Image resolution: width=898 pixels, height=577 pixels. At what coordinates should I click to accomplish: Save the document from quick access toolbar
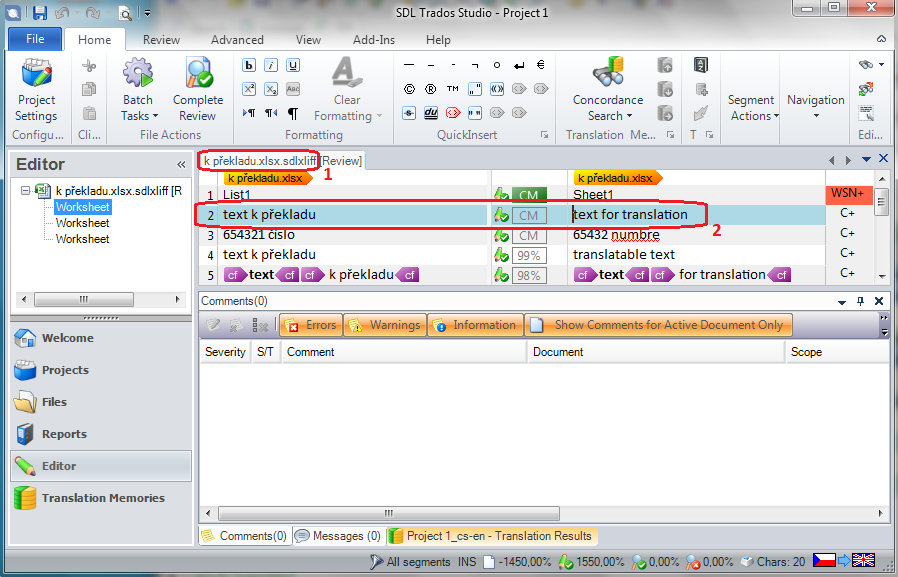(x=40, y=13)
